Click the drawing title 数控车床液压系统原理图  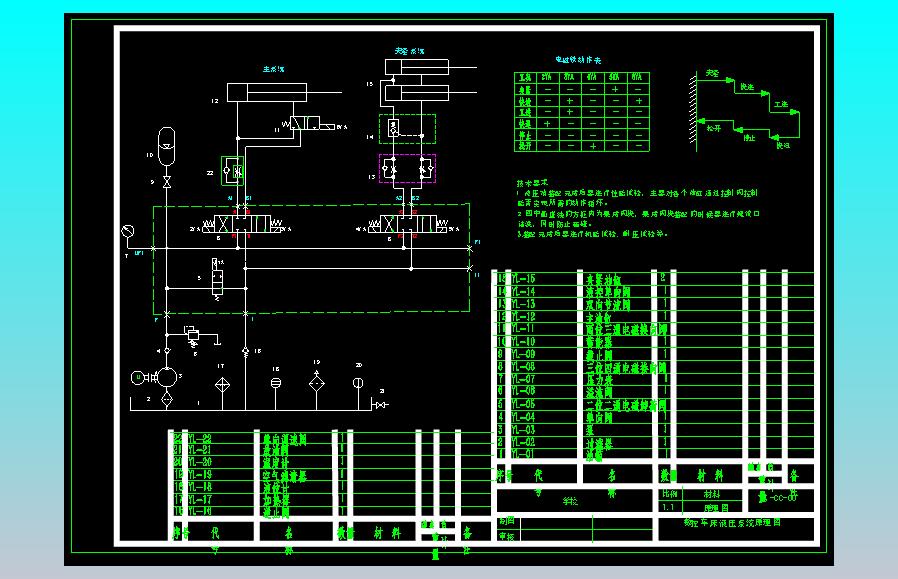pyautogui.click(x=732, y=522)
